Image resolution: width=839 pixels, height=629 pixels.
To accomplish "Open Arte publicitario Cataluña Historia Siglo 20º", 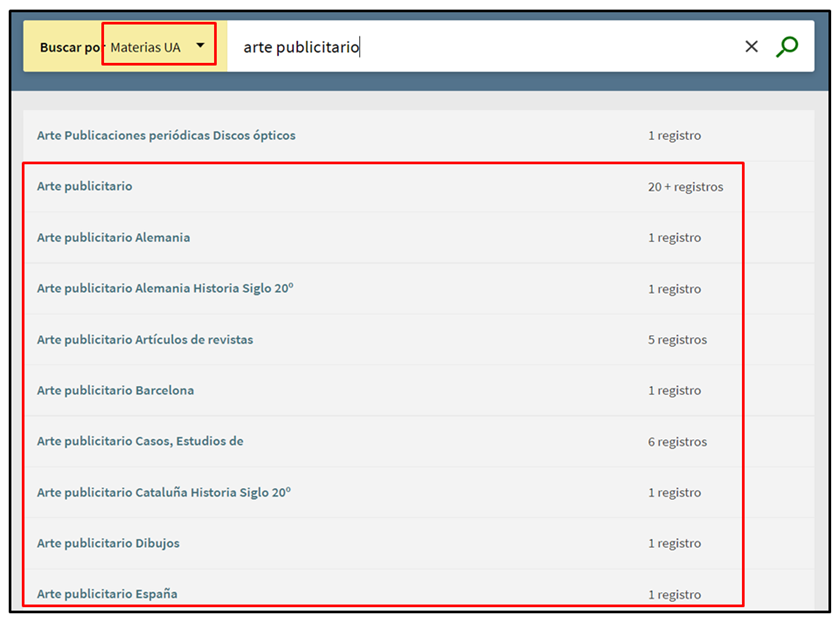I will (163, 492).
